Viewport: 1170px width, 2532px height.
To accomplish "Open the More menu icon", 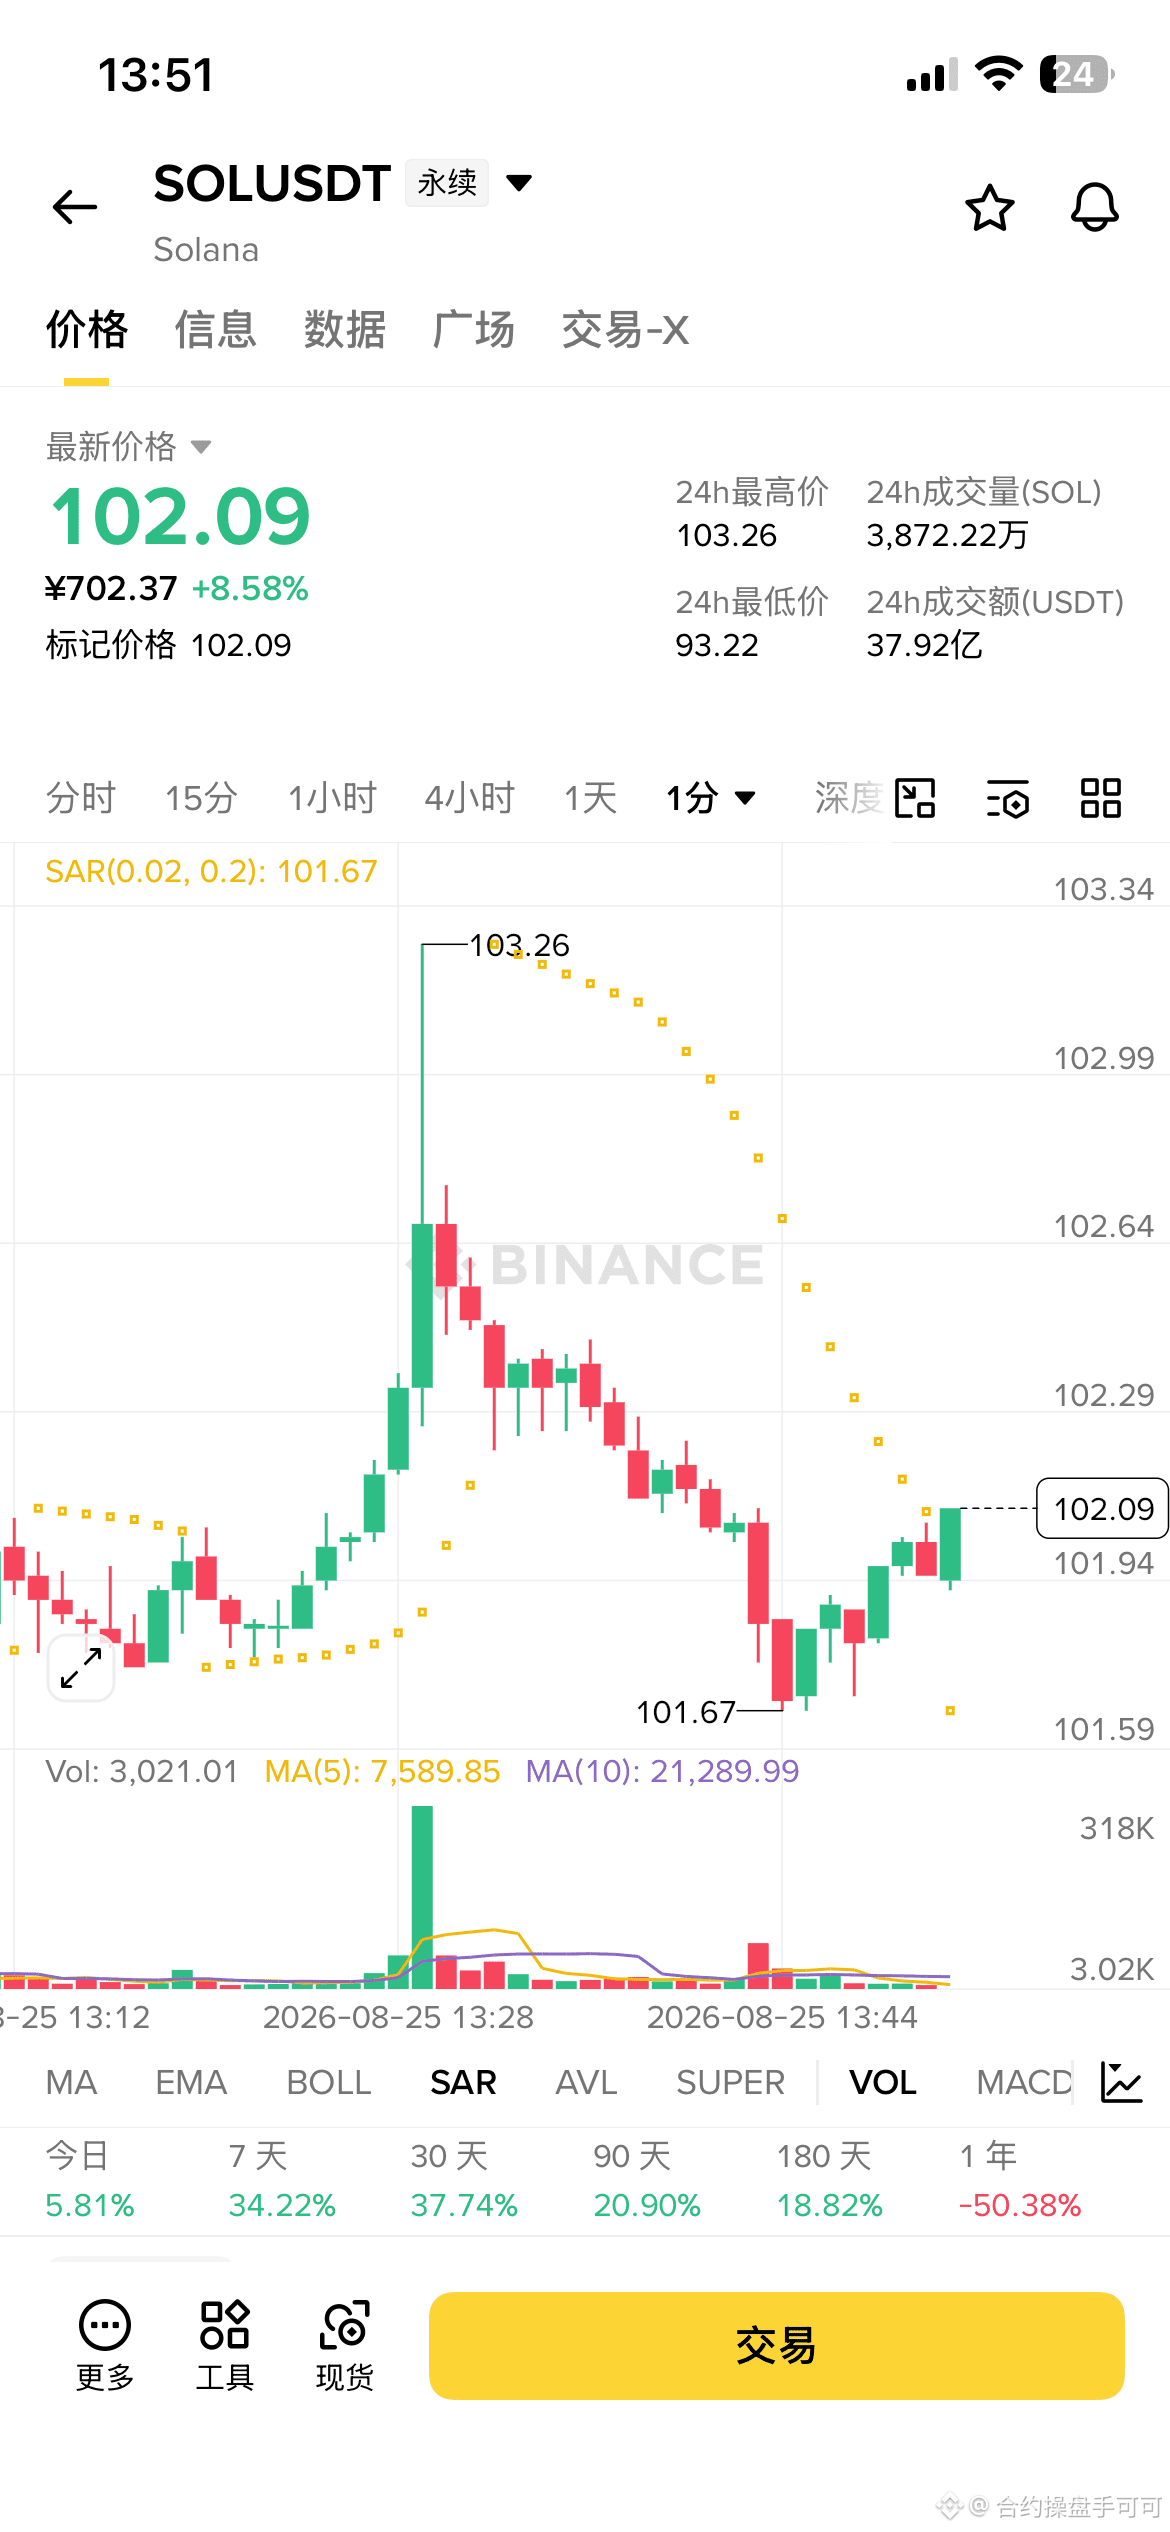I will [x=105, y=2344].
